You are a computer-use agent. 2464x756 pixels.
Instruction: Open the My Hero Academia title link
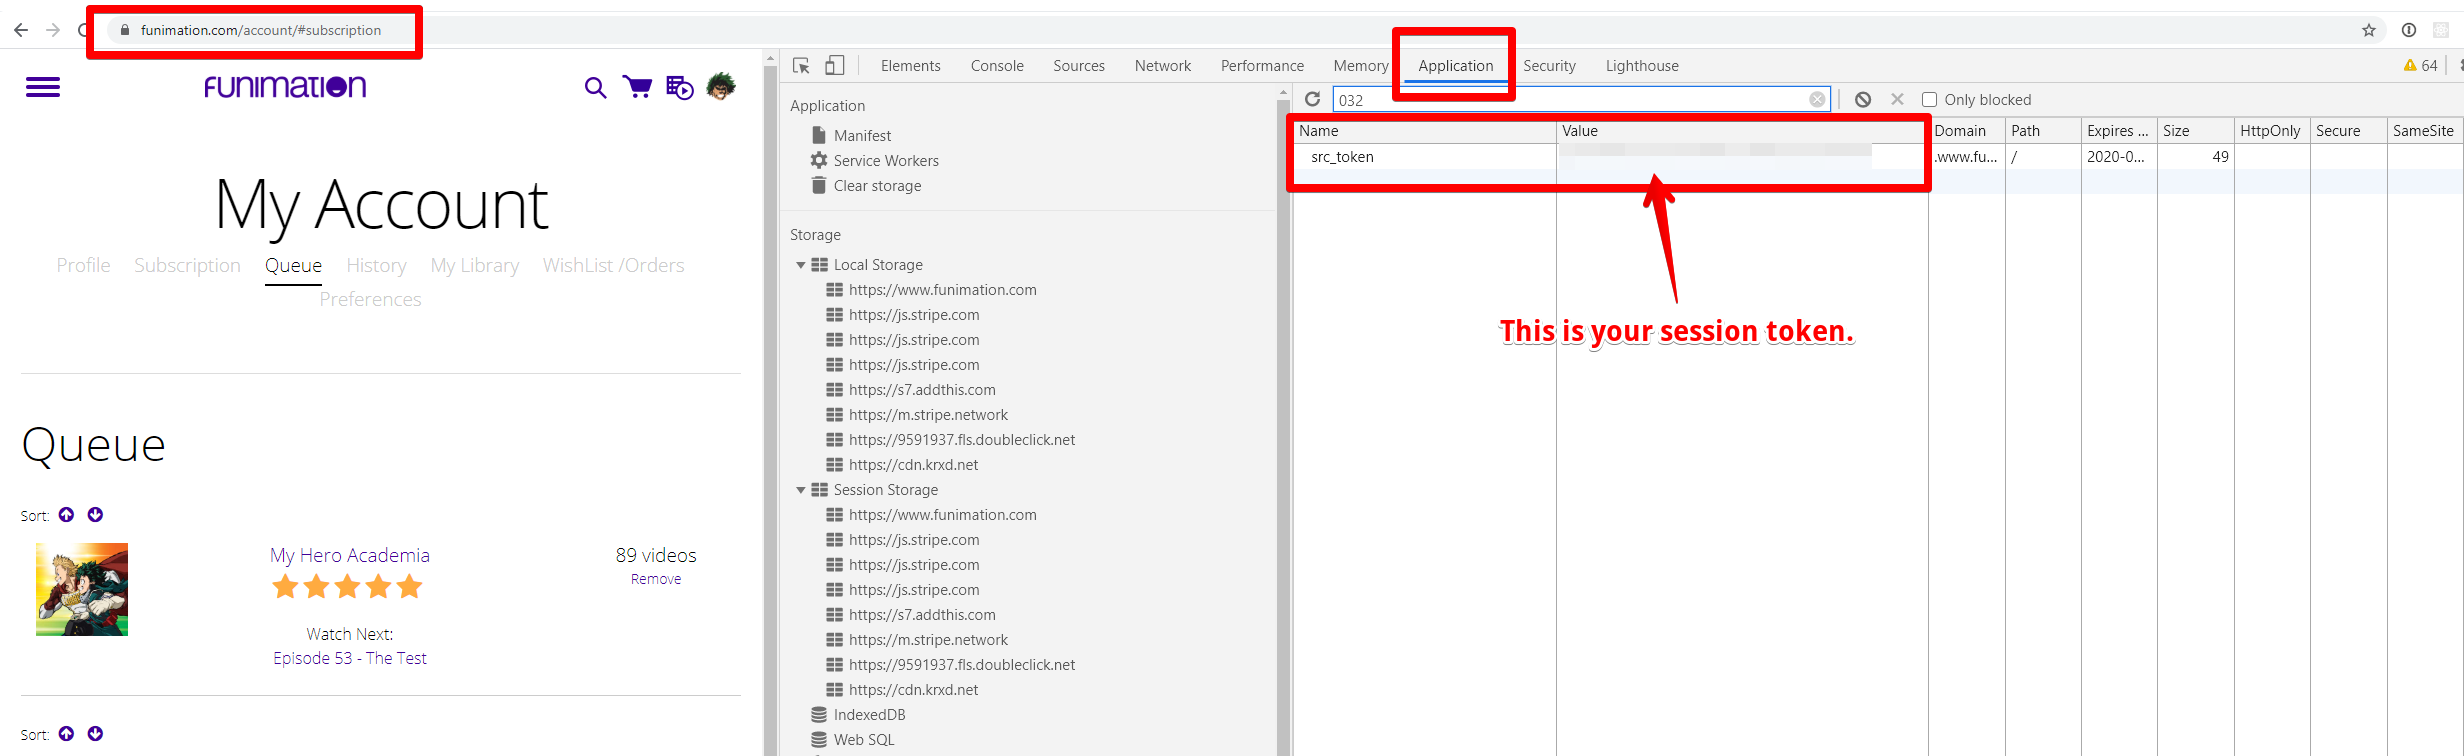350,555
